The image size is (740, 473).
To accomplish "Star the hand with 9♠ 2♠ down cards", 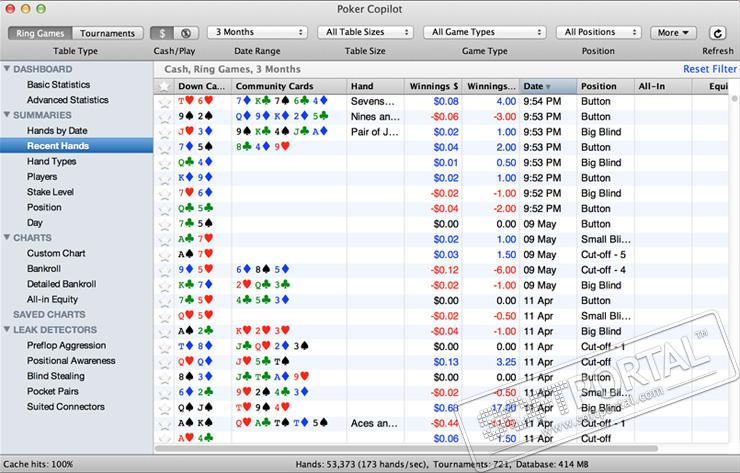I will coord(164,117).
